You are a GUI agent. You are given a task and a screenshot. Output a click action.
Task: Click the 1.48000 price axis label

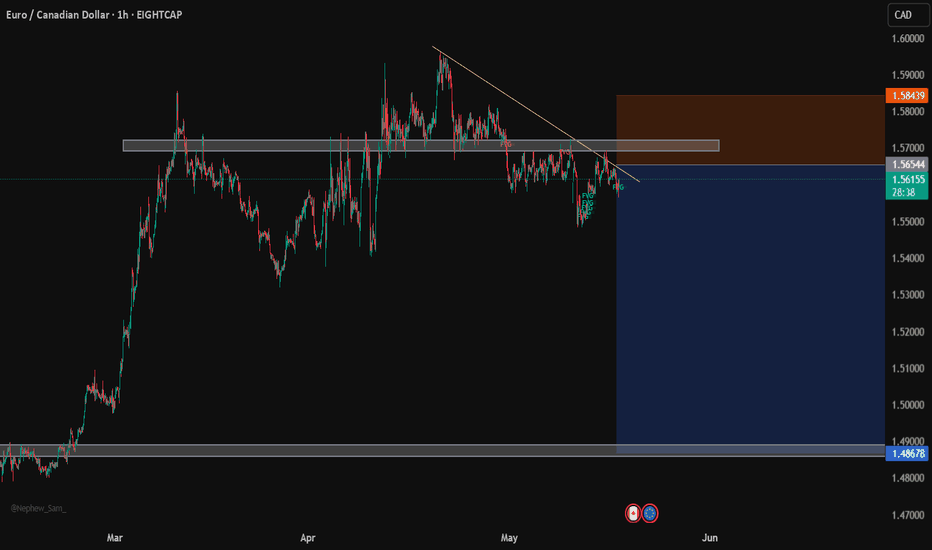click(908, 477)
